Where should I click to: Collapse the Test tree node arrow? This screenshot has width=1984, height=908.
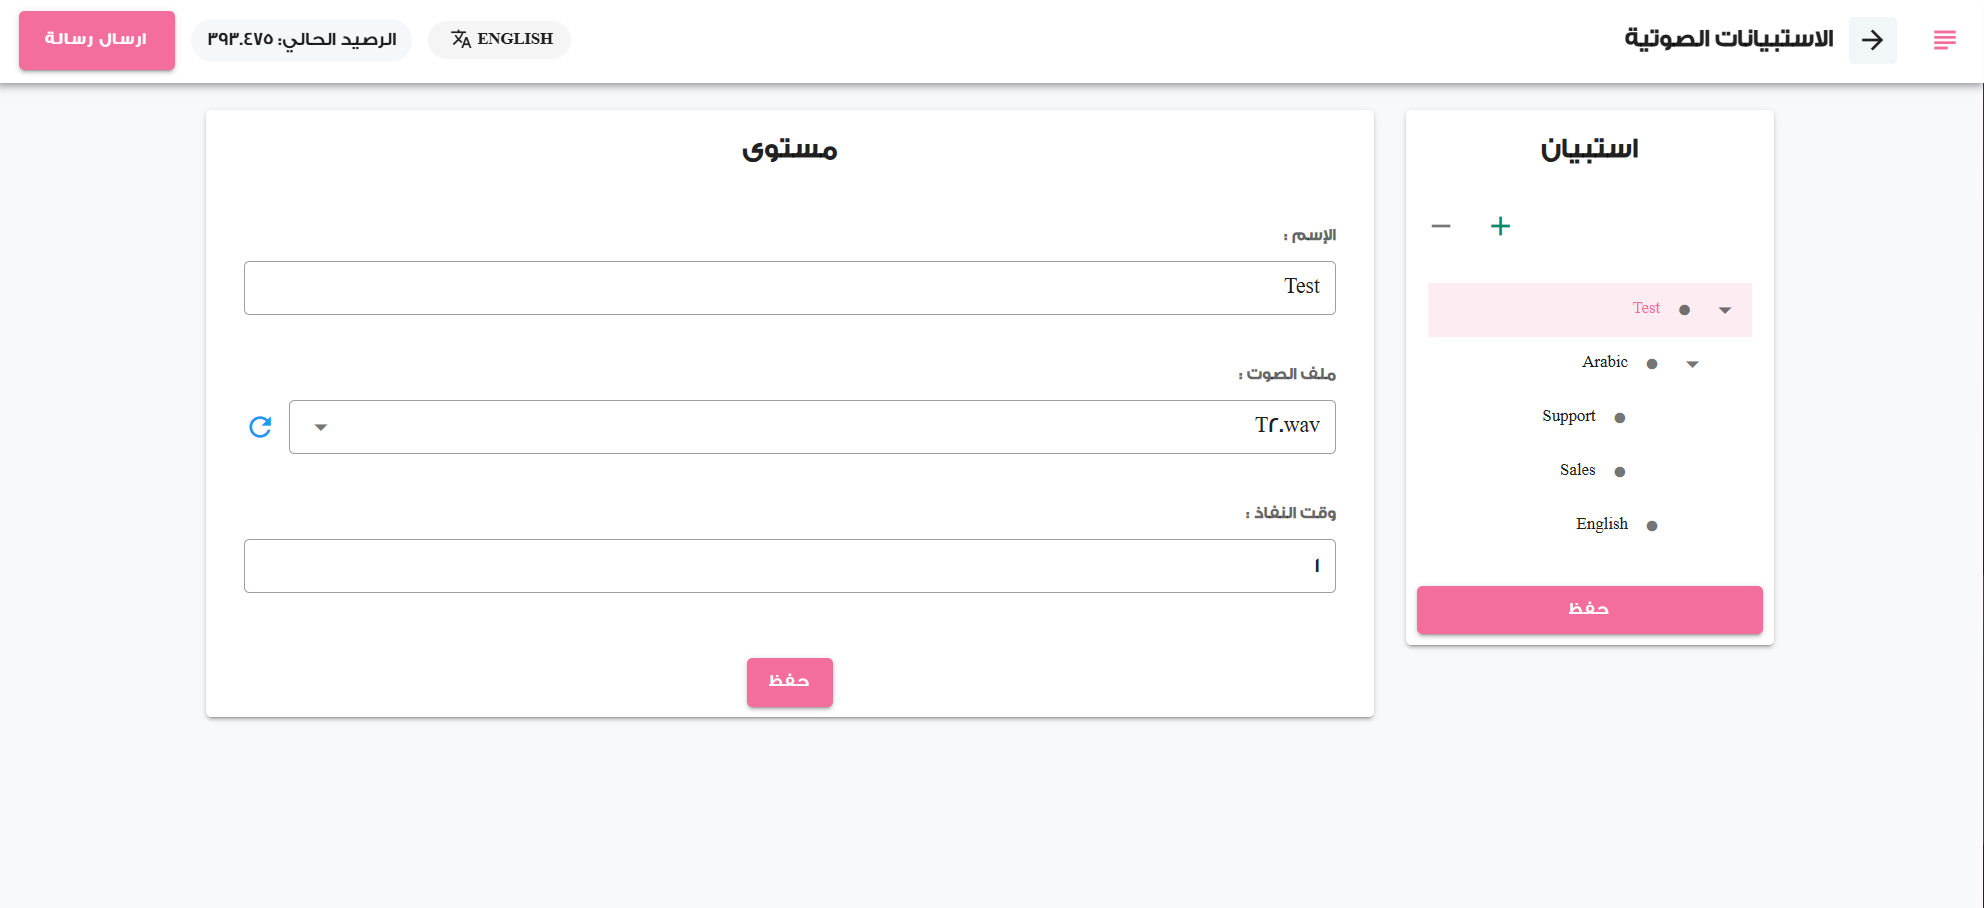pos(1725,310)
